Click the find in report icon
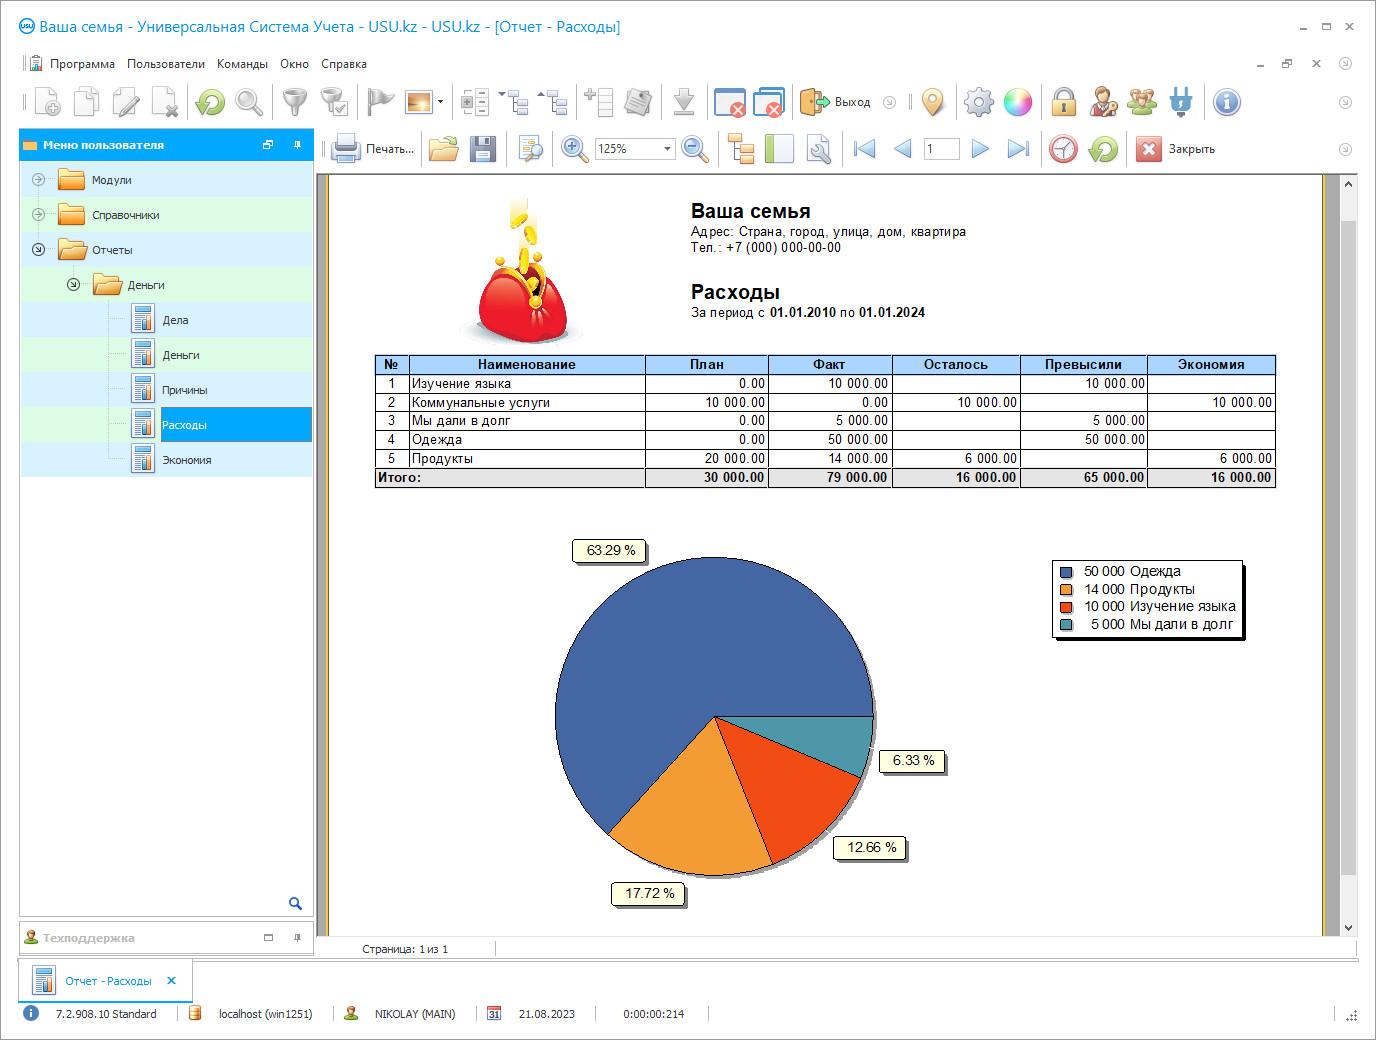Viewport: 1376px width, 1040px height. [x=530, y=149]
